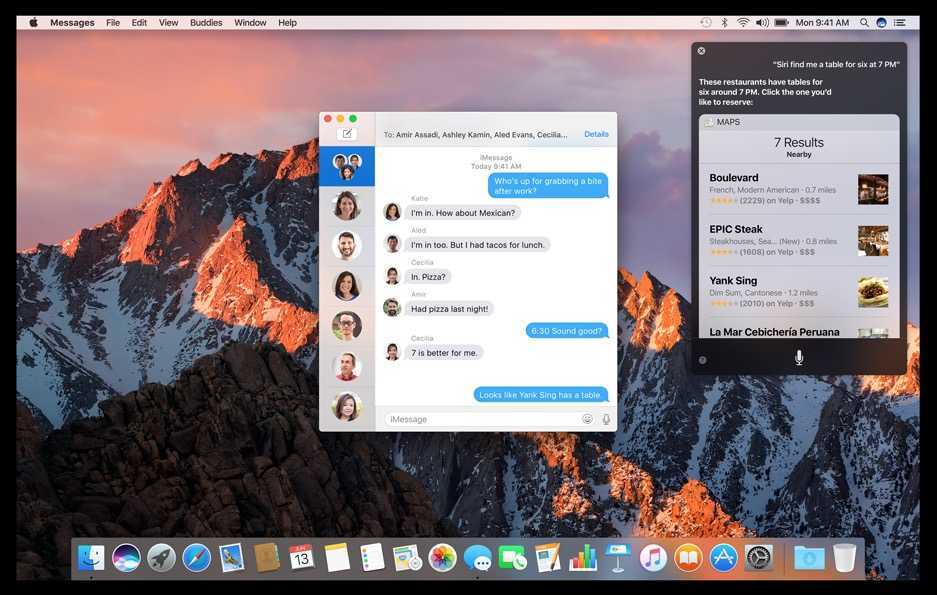Open Downloads folder in Dock
Viewport: 937px width, 595px height.
coord(809,558)
